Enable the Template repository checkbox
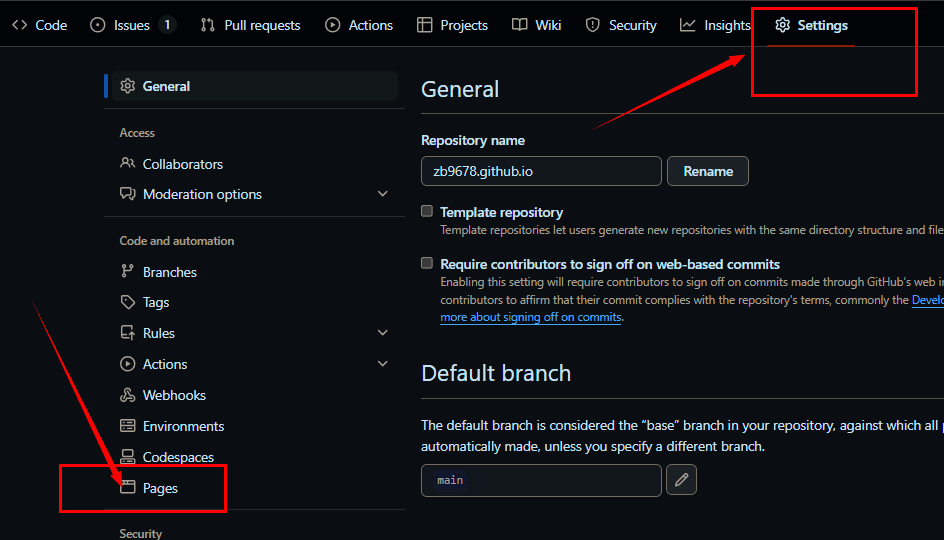The width and height of the screenshot is (944, 540). tap(427, 212)
